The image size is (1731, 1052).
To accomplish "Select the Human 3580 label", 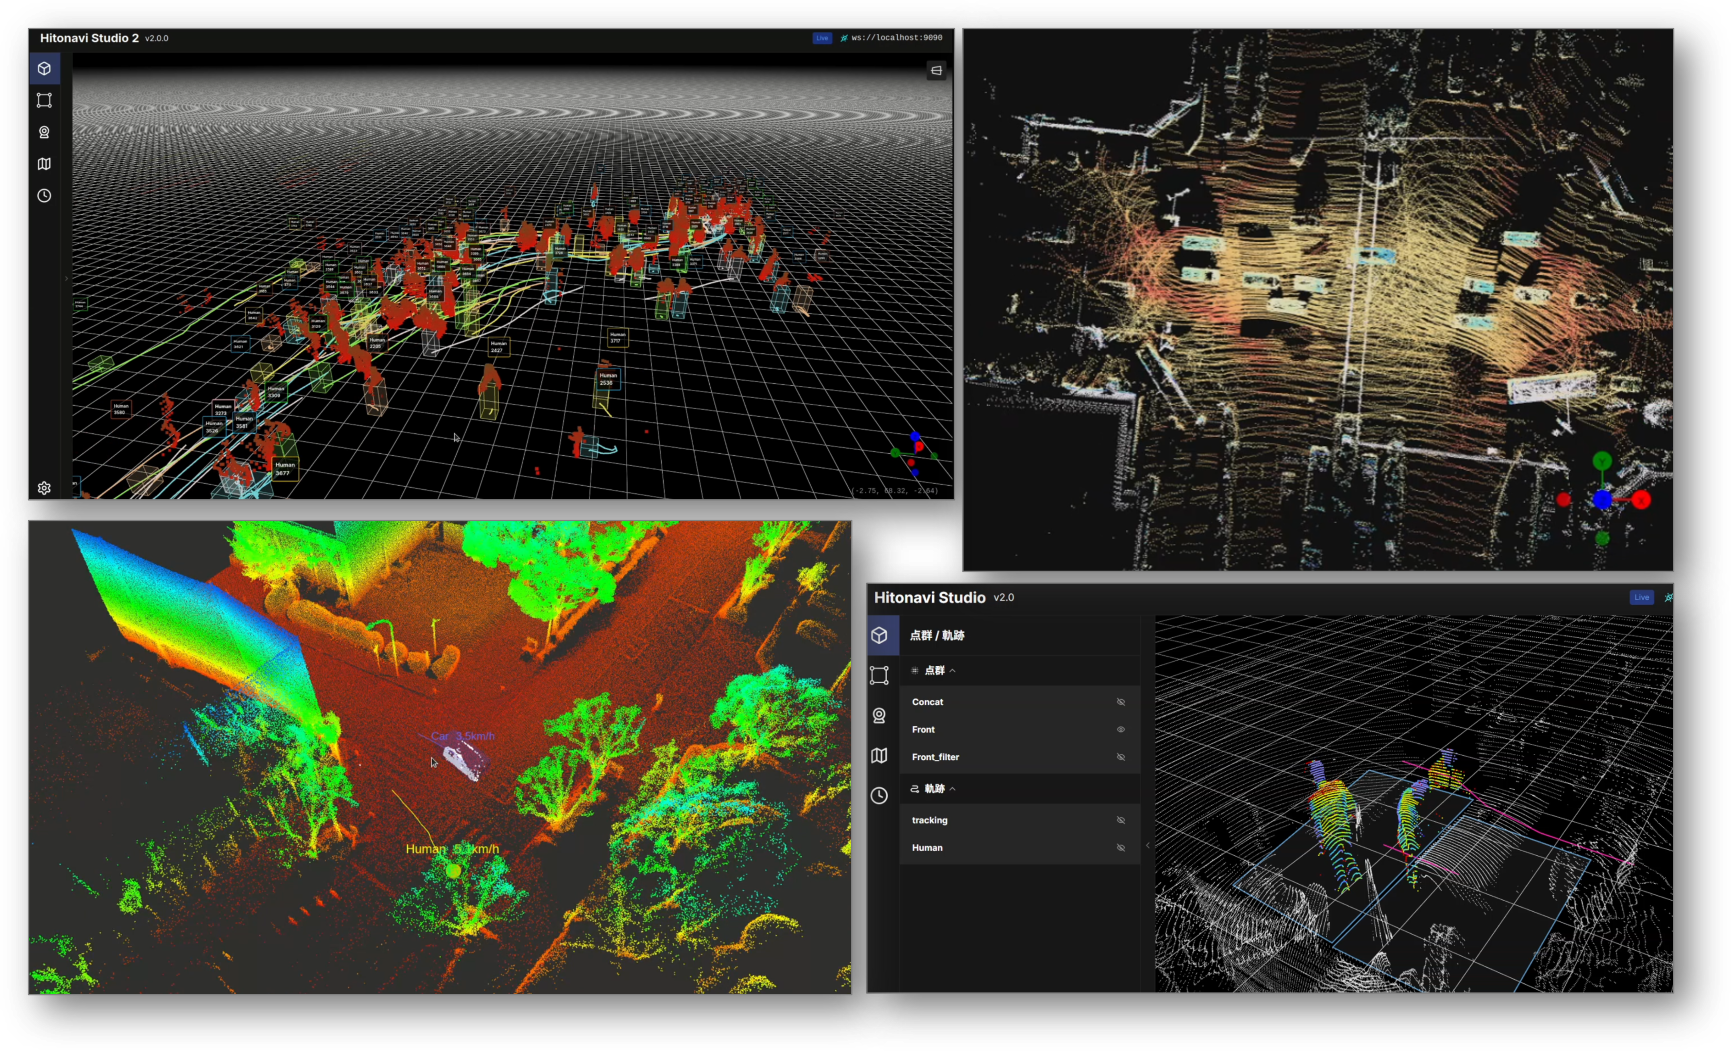I will 120,408.
